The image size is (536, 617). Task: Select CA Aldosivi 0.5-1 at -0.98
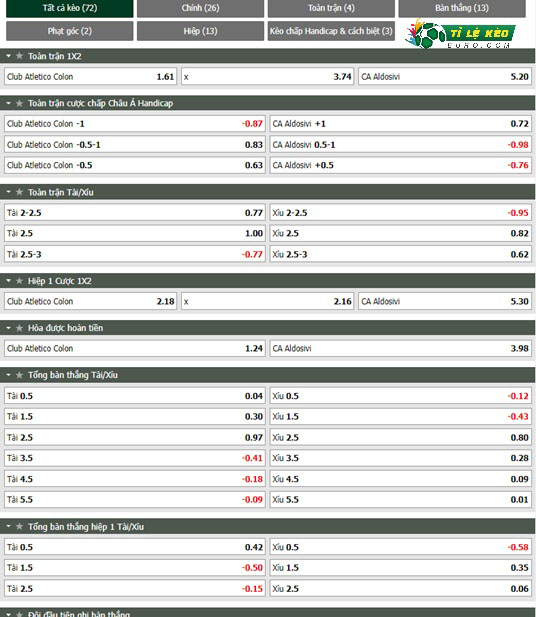401,145
